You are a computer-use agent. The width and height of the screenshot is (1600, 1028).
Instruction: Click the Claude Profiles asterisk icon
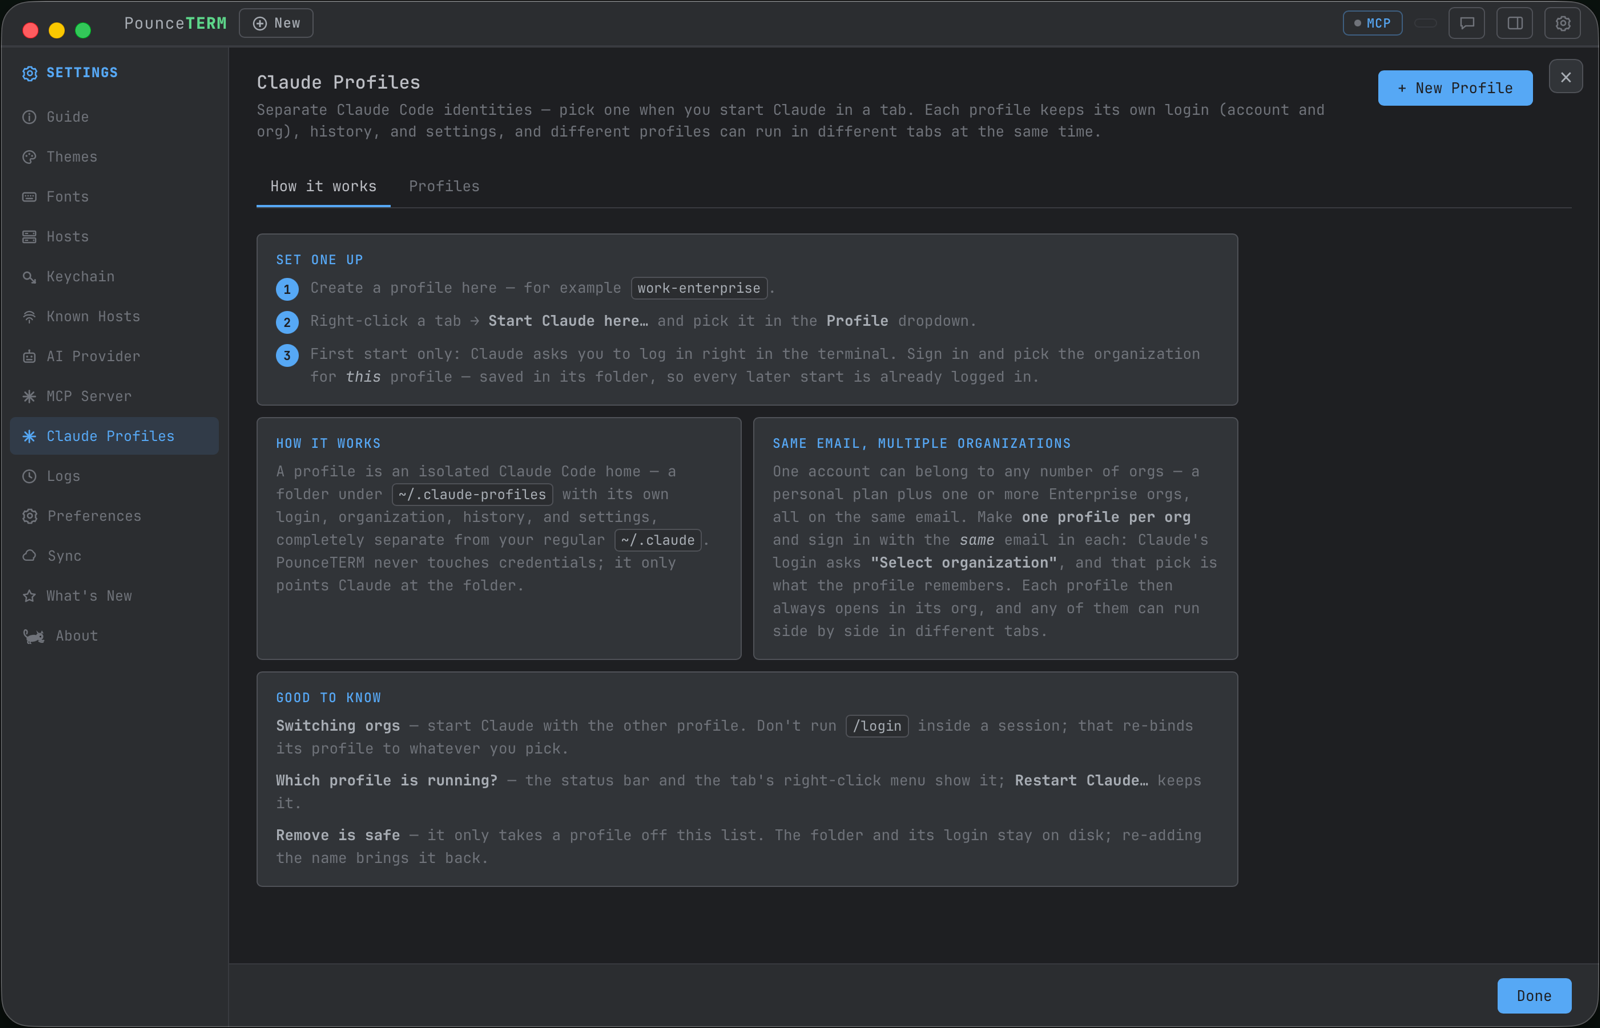pos(29,437)
